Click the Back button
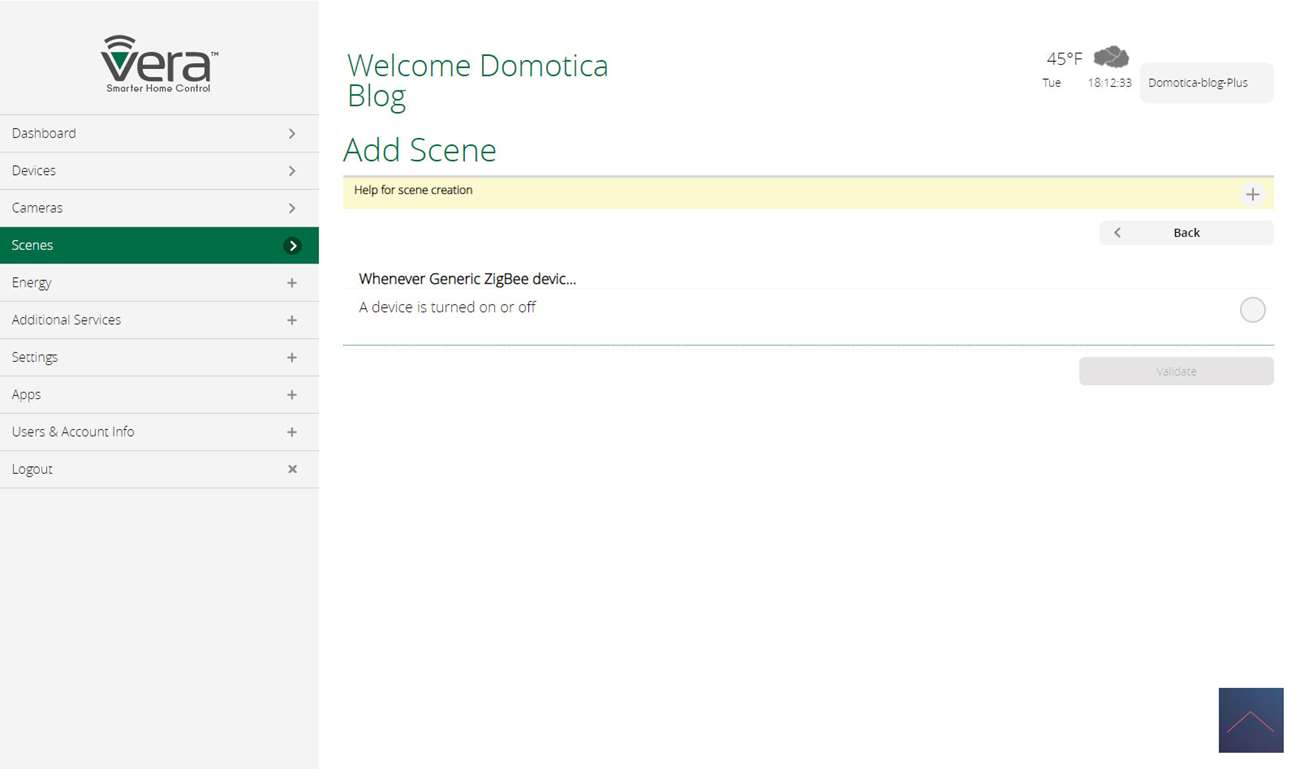 [x=1186, y=233]
